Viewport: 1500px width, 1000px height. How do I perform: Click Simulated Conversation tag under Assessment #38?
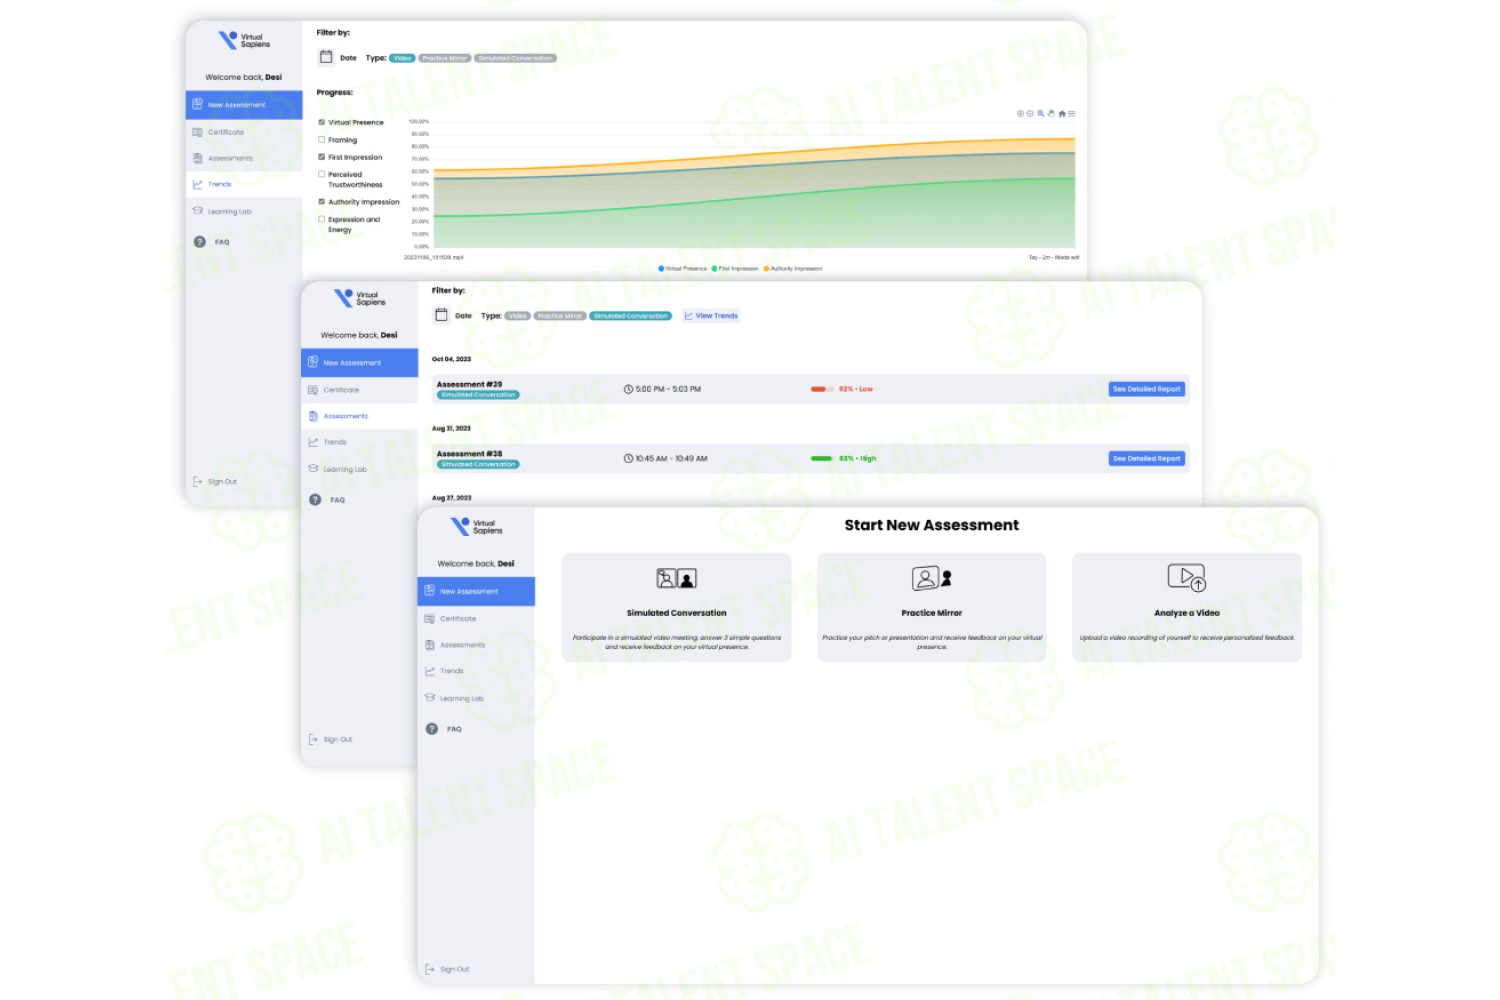click(478, 464)
